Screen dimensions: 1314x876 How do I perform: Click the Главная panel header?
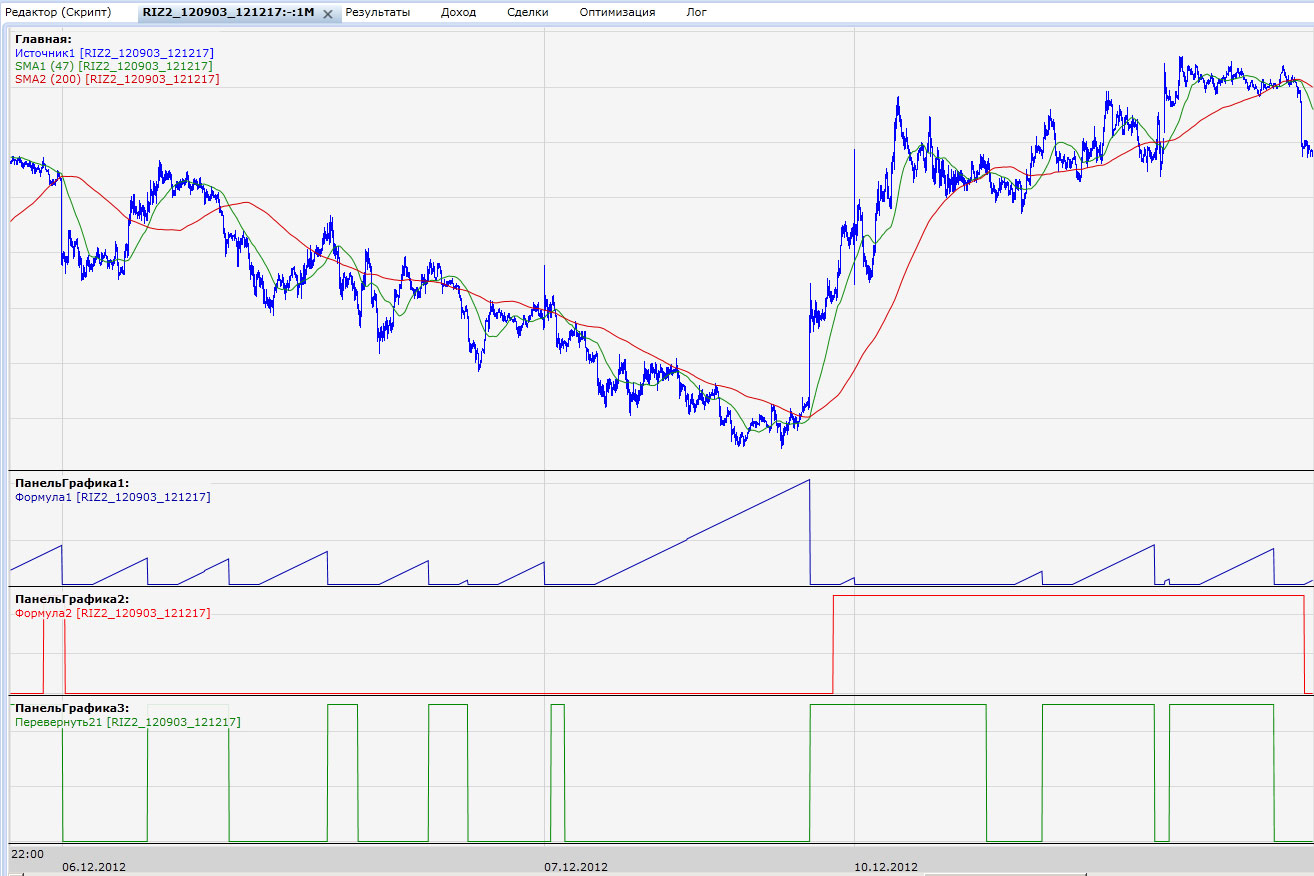(x=43, y=39)
